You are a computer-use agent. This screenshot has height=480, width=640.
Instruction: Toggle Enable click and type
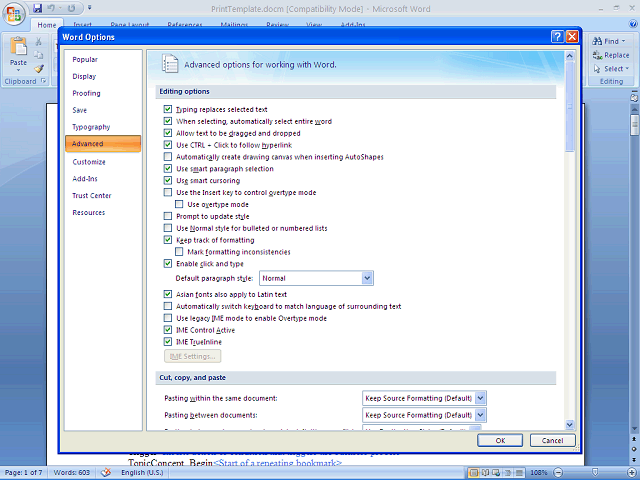(x=168, y=264)
